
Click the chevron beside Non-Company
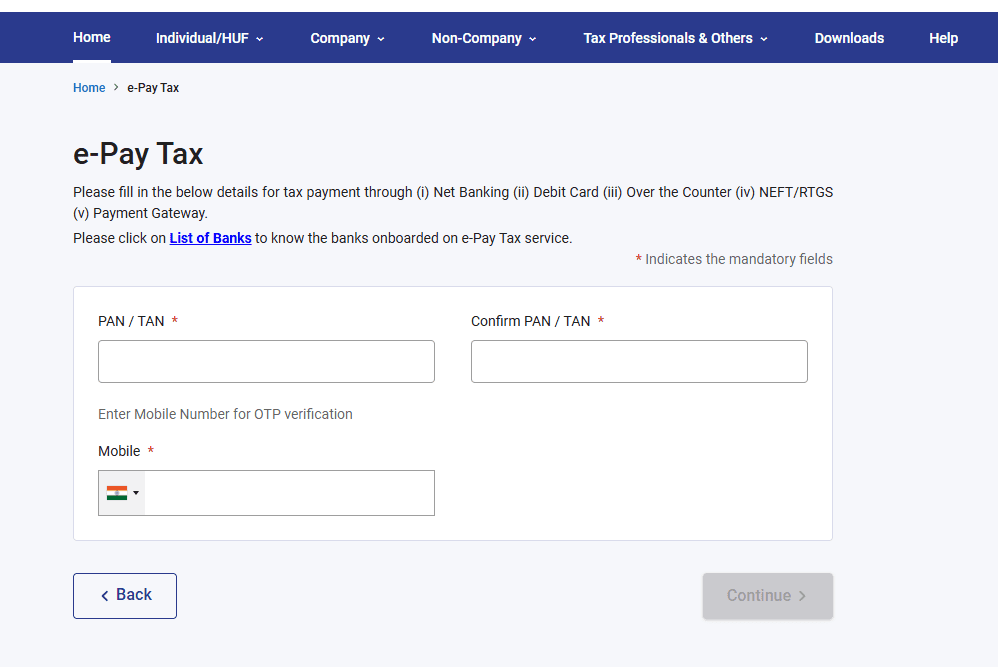tap(533, 39)
